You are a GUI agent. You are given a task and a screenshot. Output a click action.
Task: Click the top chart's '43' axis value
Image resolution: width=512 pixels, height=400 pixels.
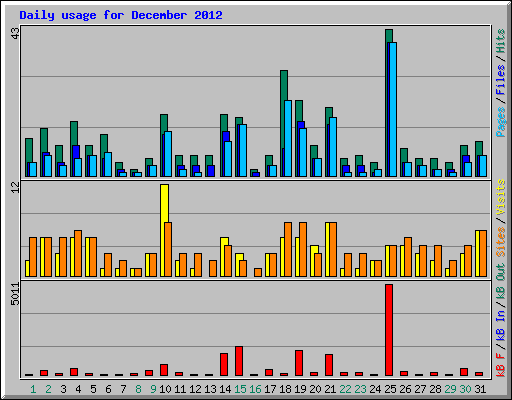(x=15, y=33)
